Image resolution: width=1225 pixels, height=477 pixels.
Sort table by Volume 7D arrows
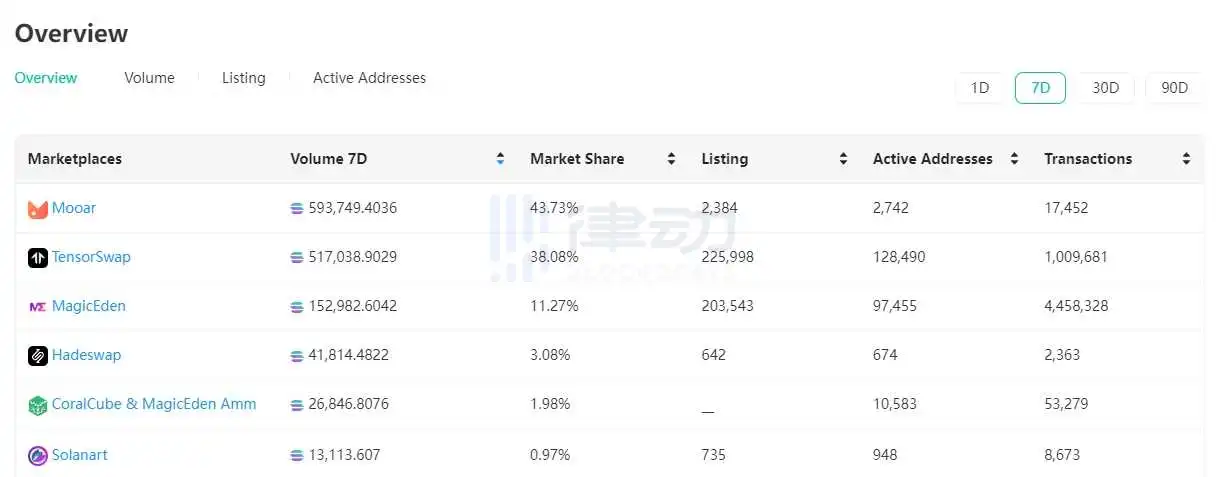[500, 159]
